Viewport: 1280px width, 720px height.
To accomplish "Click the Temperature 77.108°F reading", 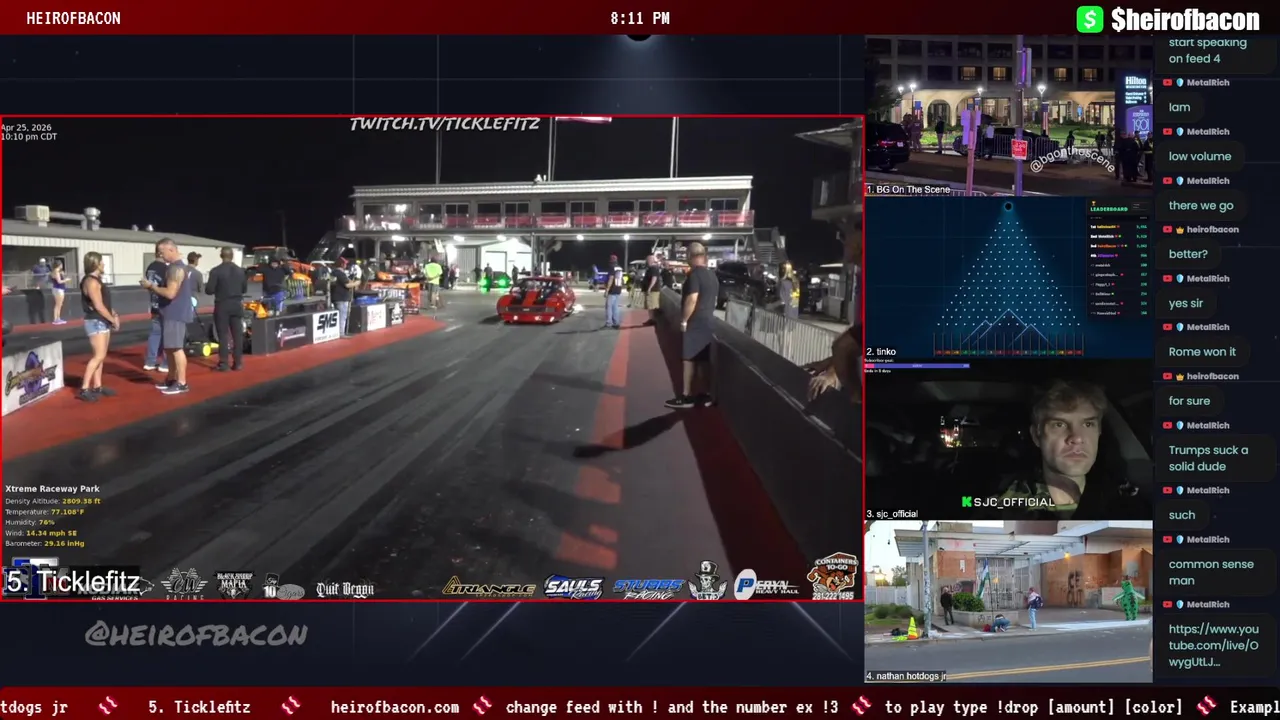I will [44, 512].
